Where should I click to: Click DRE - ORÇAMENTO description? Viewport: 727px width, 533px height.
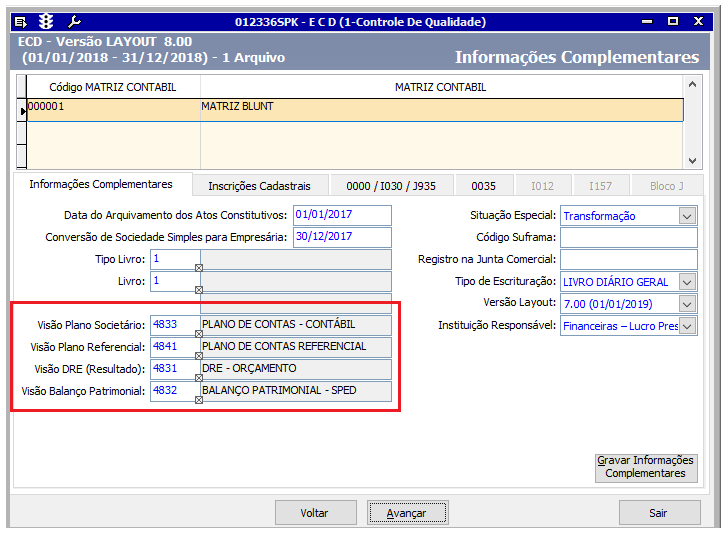296,369
